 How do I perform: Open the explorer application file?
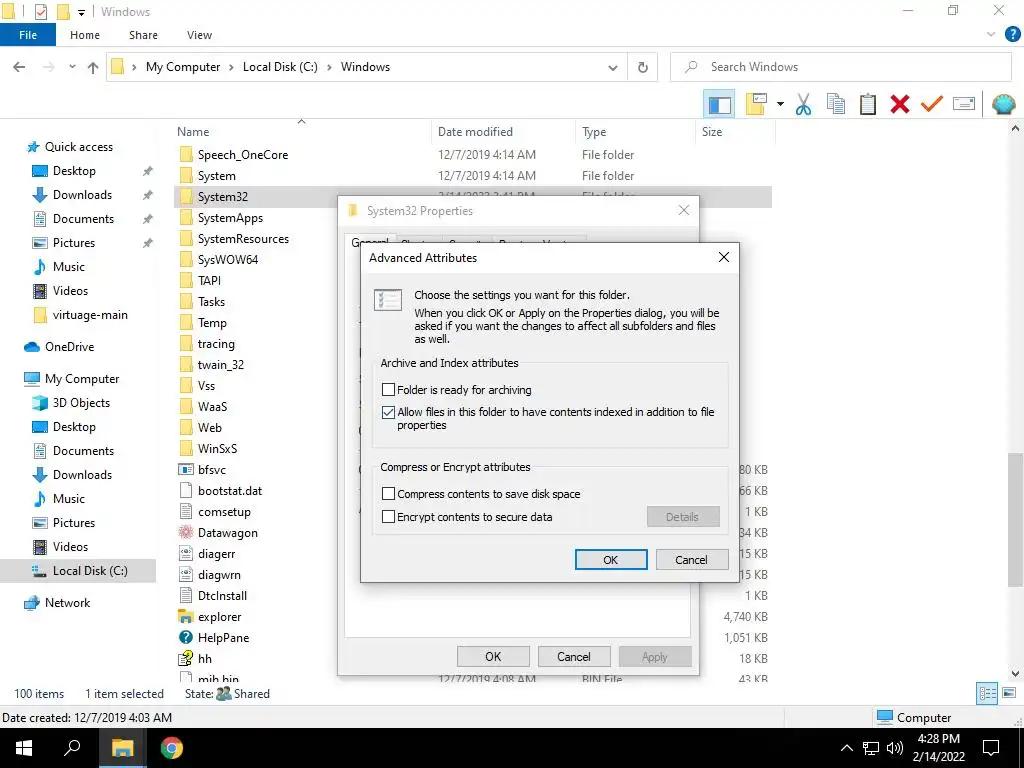(219, 617)
